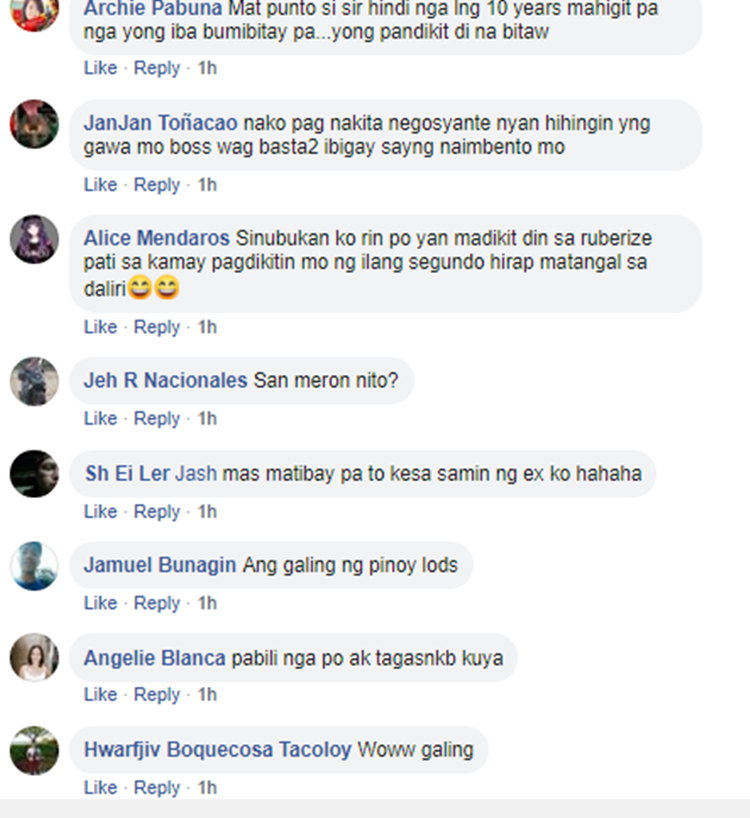Reply to Sh Ei Ler's comment
This screenshot has height=818, width=750.
(157, 512)
